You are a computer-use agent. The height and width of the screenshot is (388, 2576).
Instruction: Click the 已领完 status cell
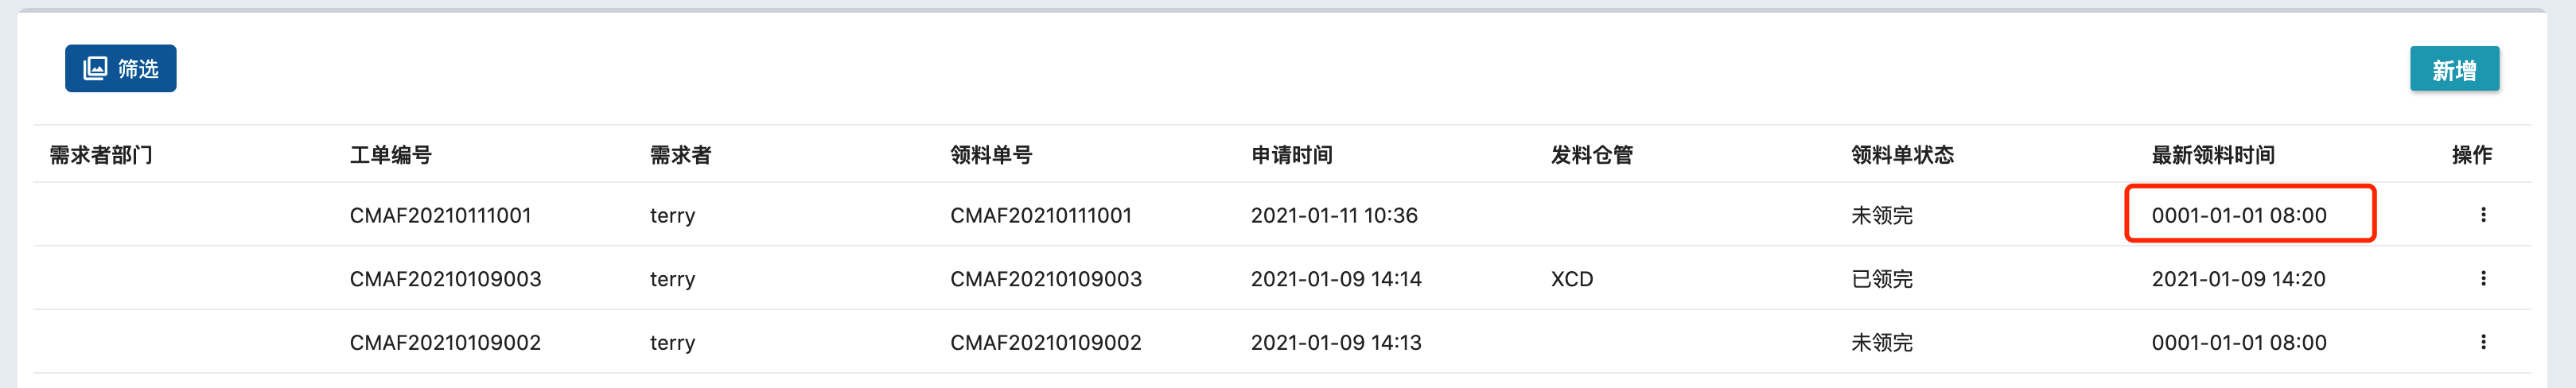pos(1881,279)
